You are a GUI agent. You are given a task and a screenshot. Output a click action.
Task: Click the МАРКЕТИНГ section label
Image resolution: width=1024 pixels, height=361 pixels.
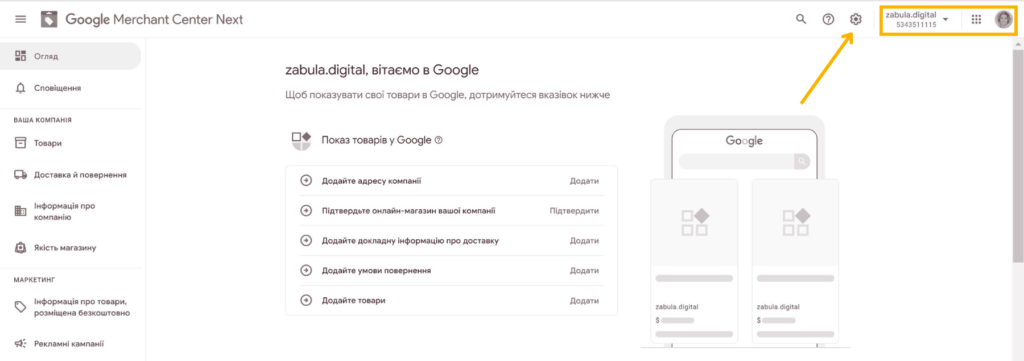click(34, 279)
